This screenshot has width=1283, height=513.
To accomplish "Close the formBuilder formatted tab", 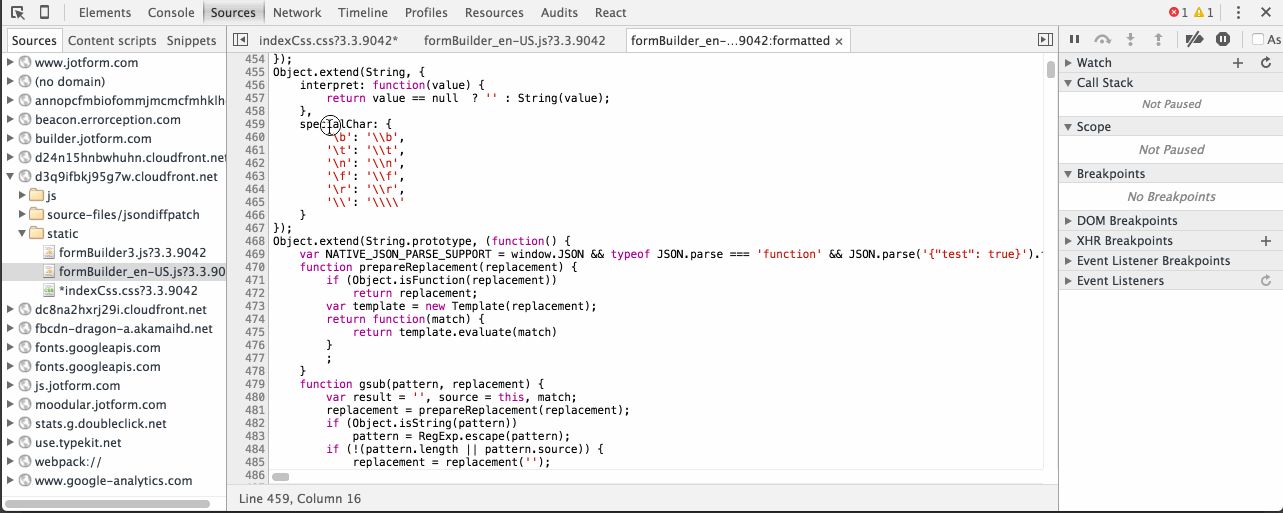I will (x=839, y=41).
